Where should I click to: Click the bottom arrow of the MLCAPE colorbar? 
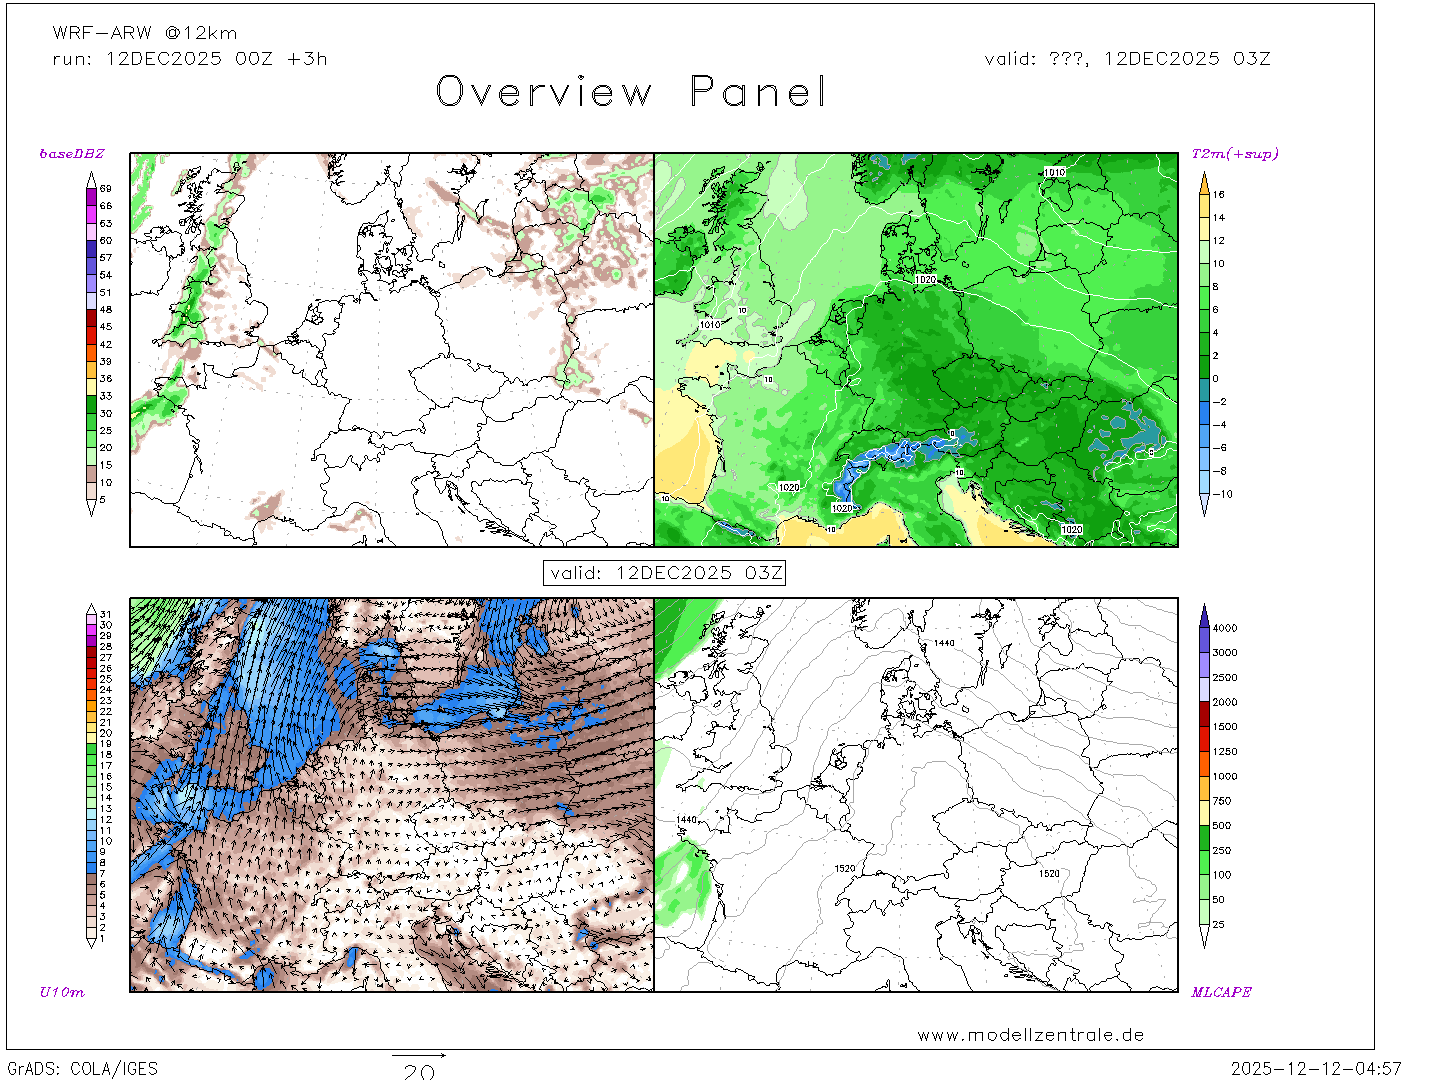(1204, 939)
